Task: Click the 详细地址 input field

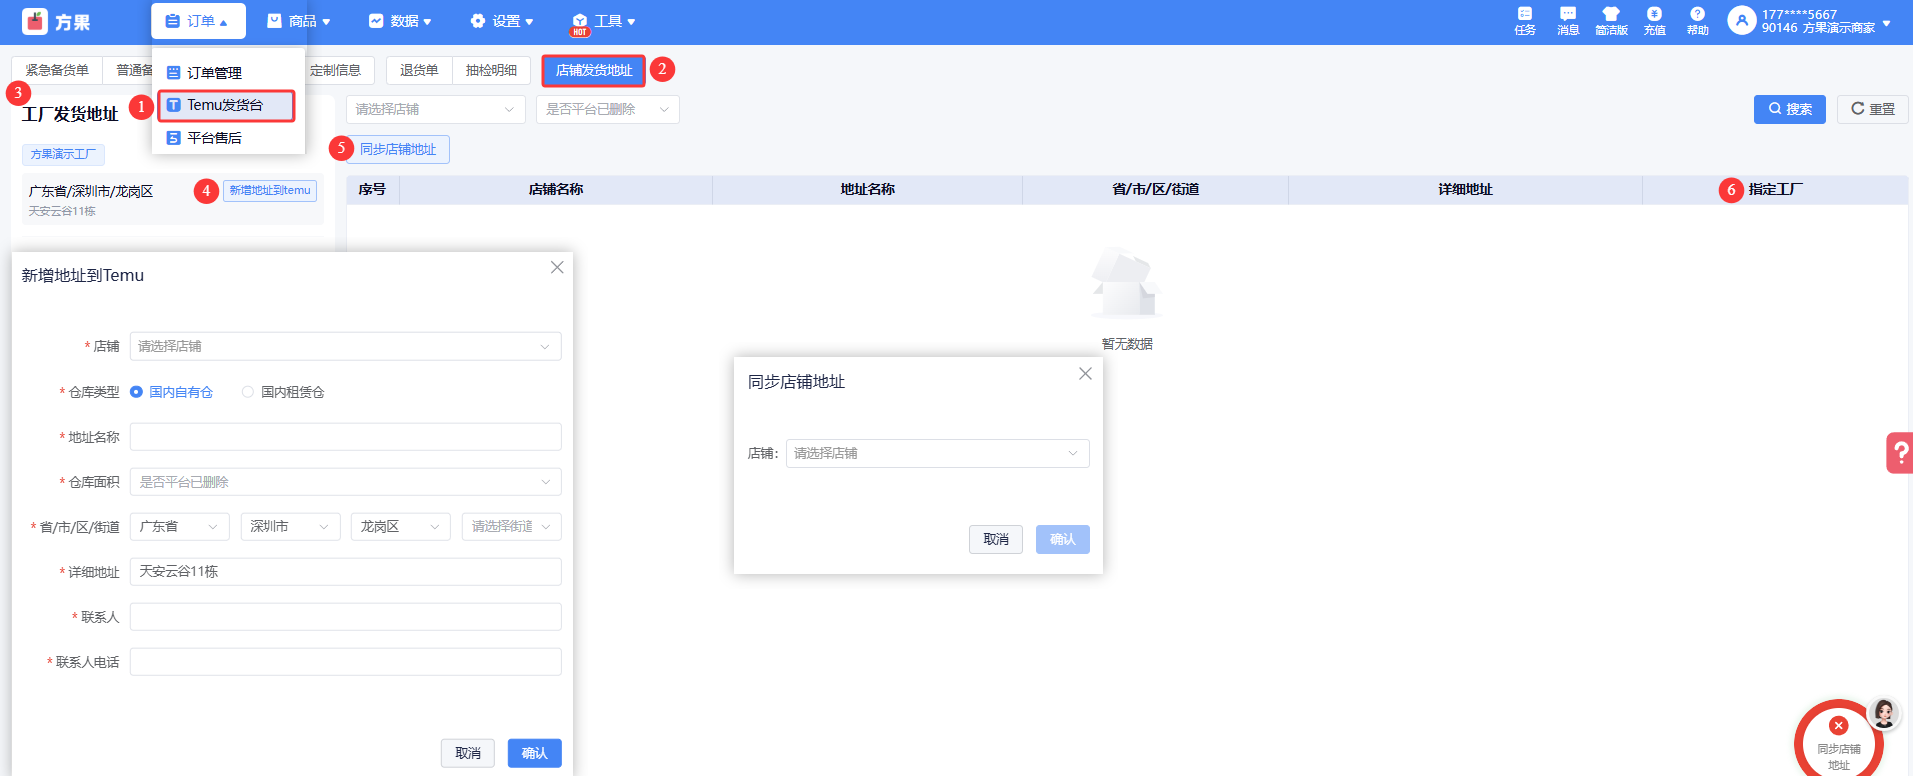Action: coord(345,572)
